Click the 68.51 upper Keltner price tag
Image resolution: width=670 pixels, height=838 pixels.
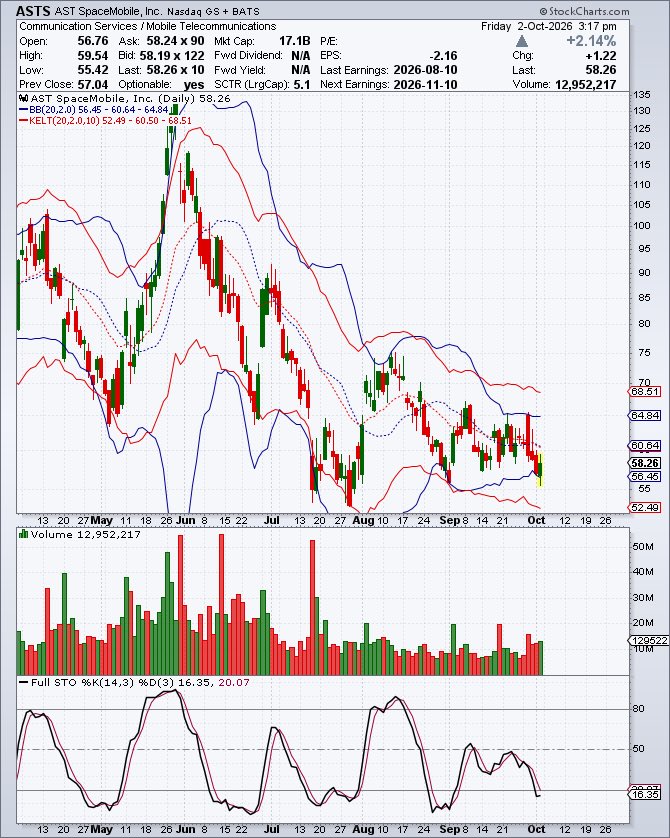pyautogui.click(x=645, y=392)
